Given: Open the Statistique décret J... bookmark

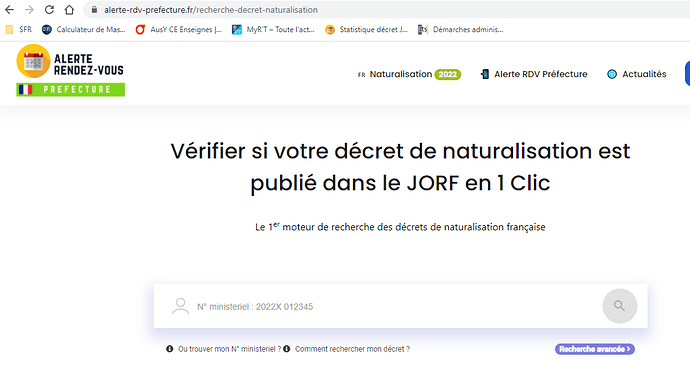Looking at the screenshot, I should [x=367, y=29].
